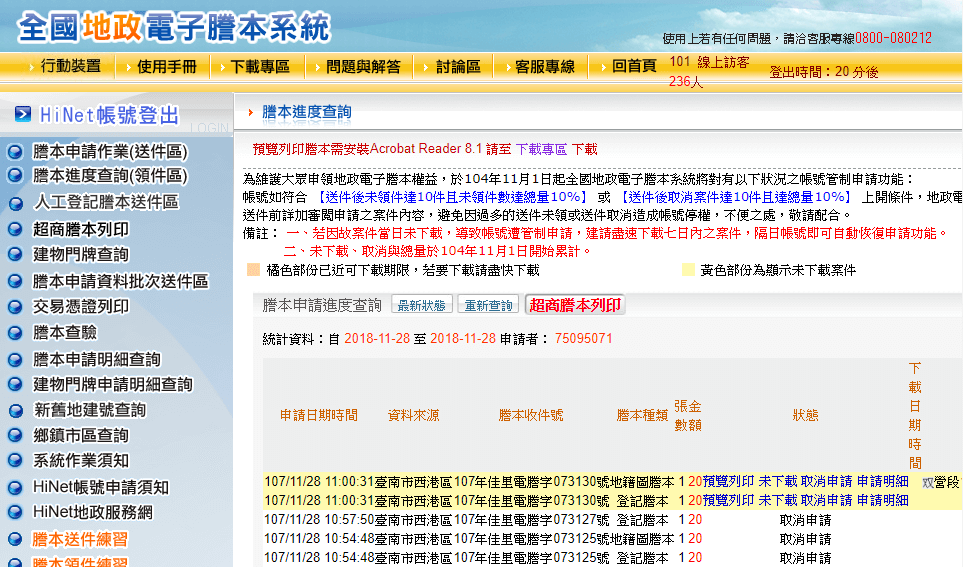Image resolution: width=963 pixels, height=567 pixels.
Task: Click the orange legend color swatch
Action: pyautogui.click(x=253, y=270)
